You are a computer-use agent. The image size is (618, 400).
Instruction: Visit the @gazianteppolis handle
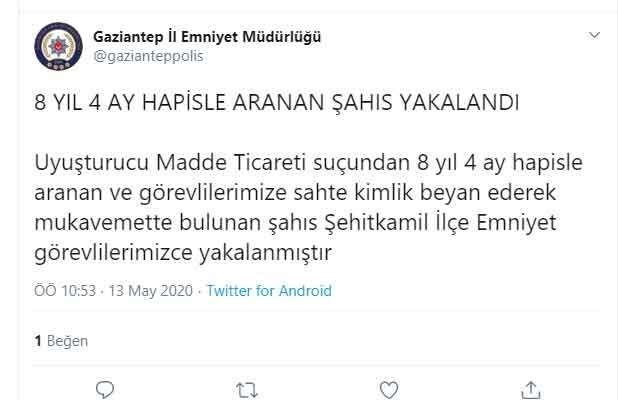point(147,56)
